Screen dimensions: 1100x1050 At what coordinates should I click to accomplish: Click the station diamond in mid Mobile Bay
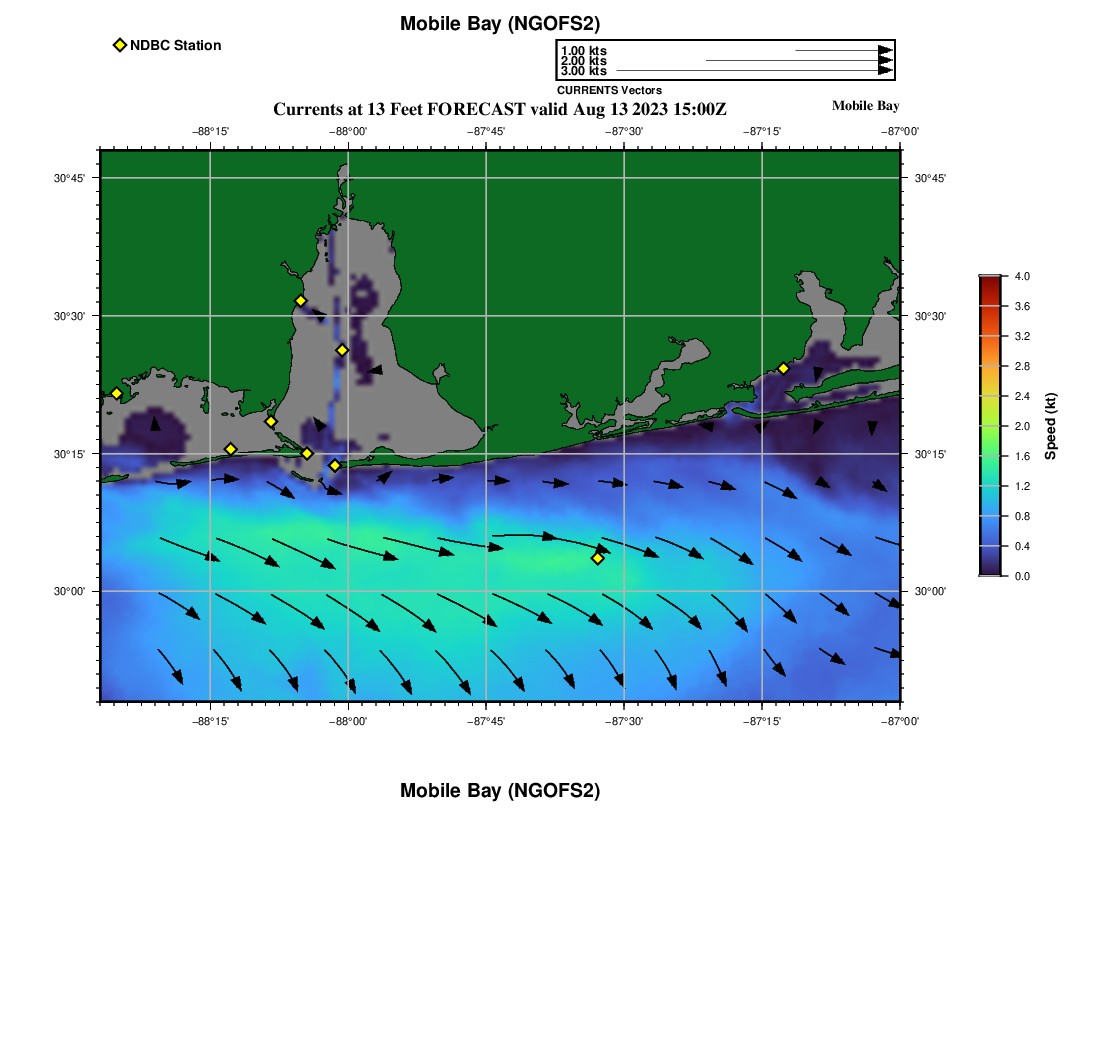click(342, 350)
